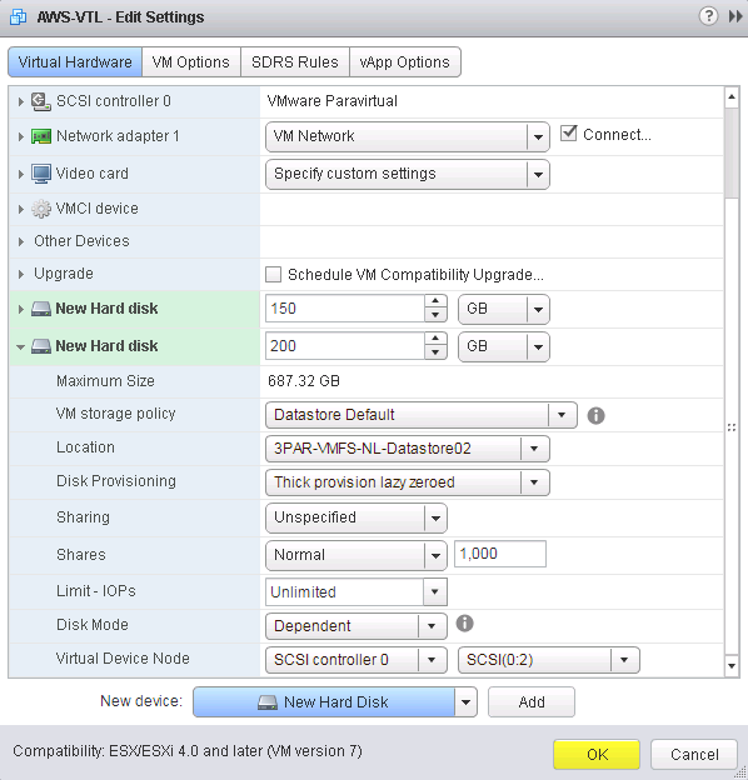The height and width of the screenshot is (780, 748).
Task: Click the Network adapter 1 card icon
Action: pos(41,136)
